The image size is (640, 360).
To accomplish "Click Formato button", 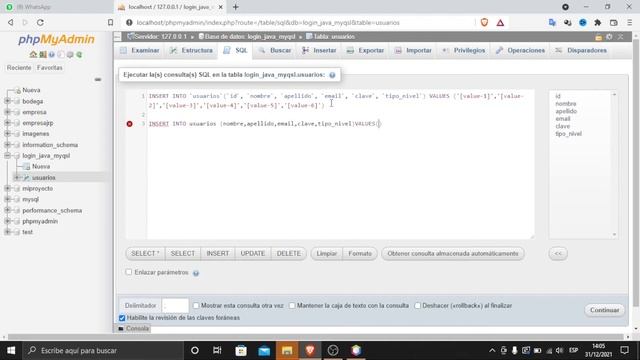I will [x=360, y=253].
